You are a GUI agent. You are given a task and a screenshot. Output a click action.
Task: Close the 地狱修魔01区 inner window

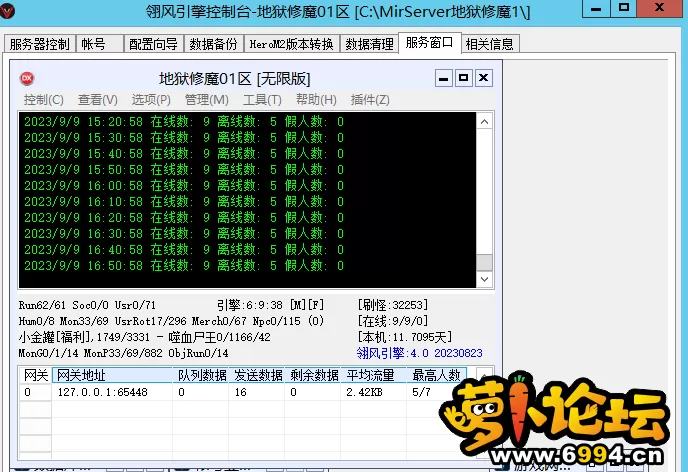[x=484, y=79]
